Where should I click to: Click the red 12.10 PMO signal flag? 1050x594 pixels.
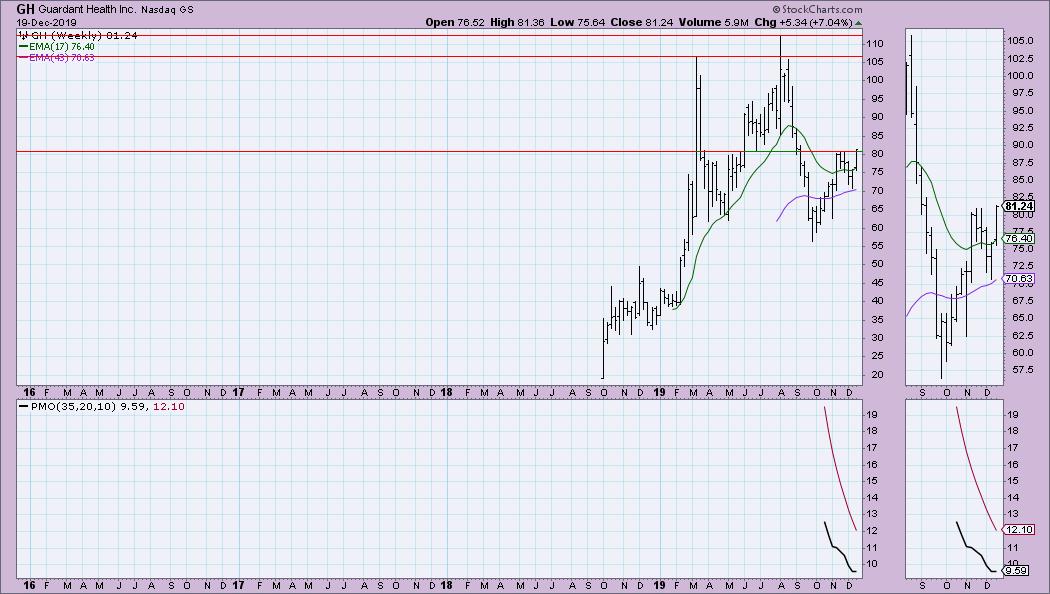click(x=1020, y=530)
